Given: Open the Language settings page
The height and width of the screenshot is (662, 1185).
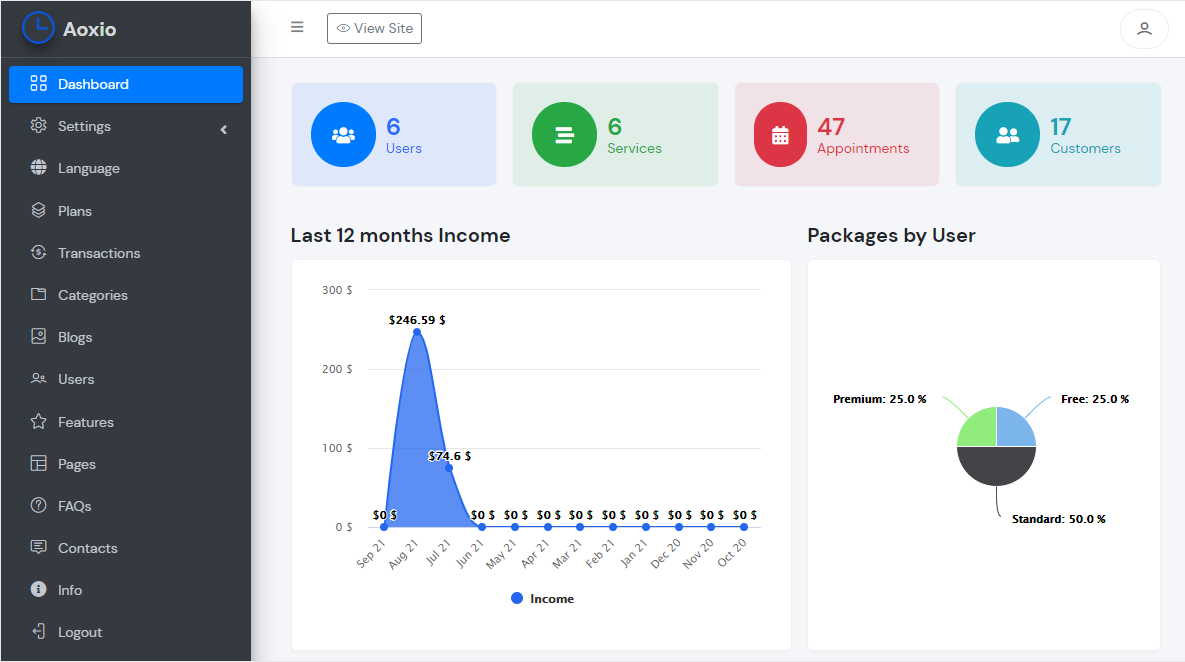Looking at the screenshot, I should (125, 169).
